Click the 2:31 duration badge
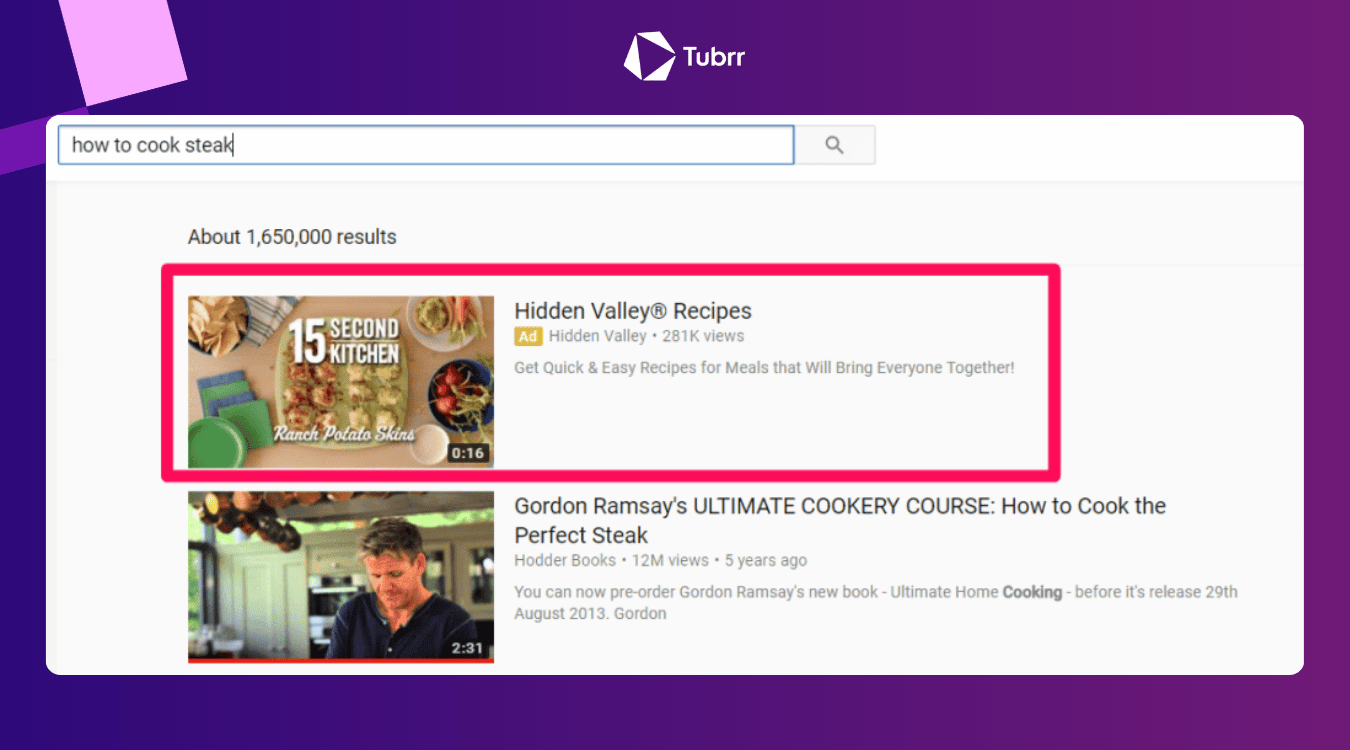This screenshot has width=1350, height=750. [x=467, y=648]
